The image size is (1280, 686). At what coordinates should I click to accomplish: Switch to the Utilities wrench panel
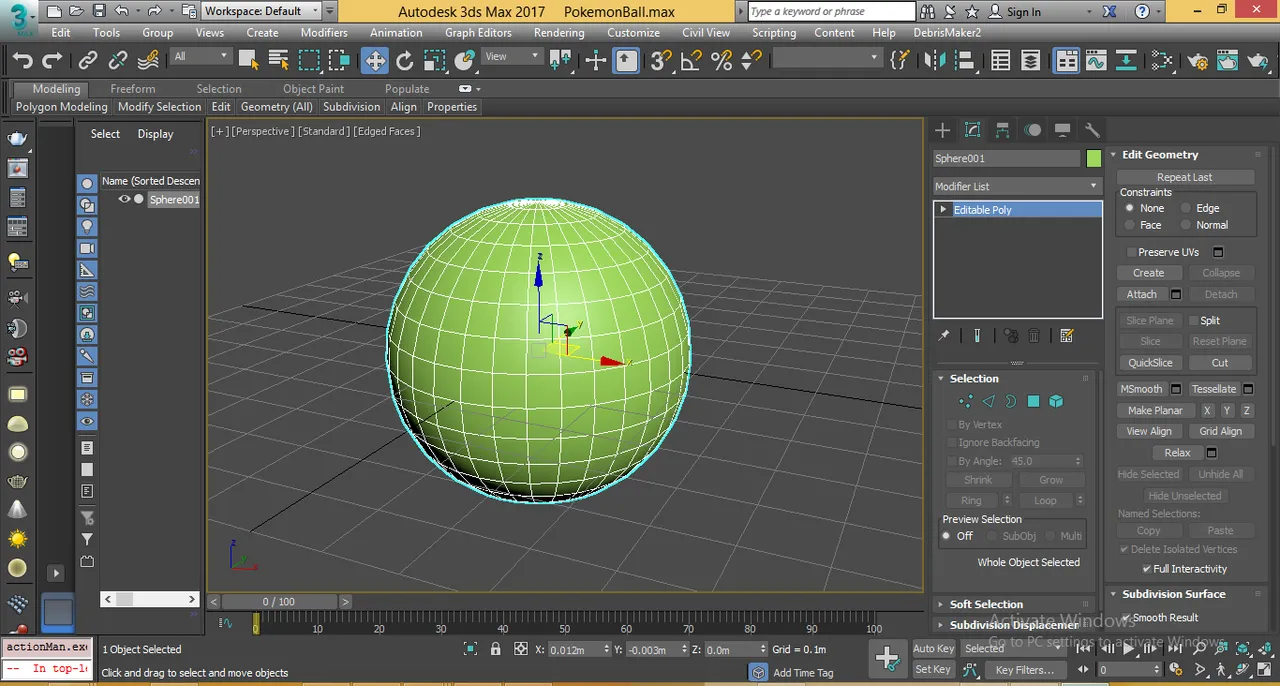[x=1092, y=130]
